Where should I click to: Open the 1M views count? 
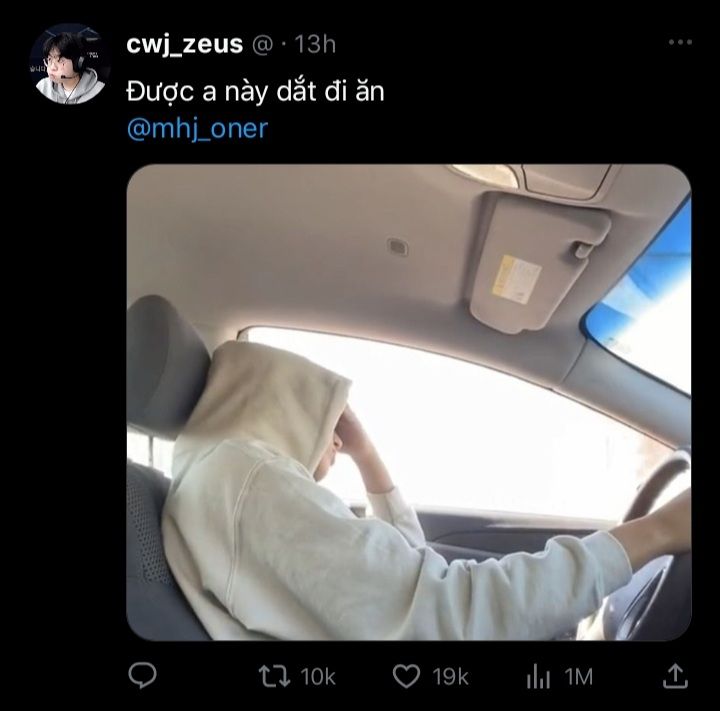[579, 677]
